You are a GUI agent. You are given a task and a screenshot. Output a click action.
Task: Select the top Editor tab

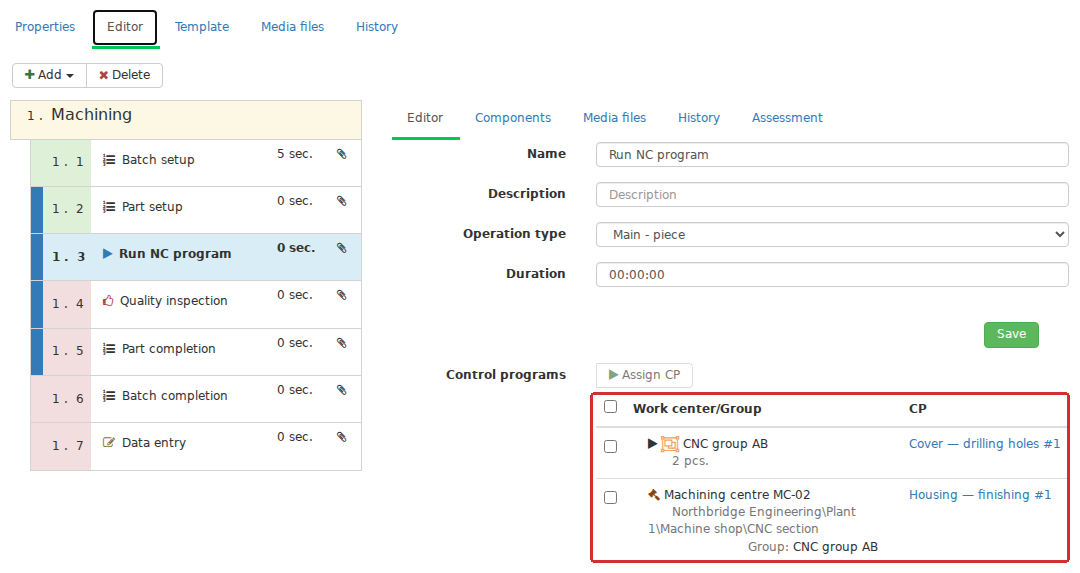click(x=125, y=27)
